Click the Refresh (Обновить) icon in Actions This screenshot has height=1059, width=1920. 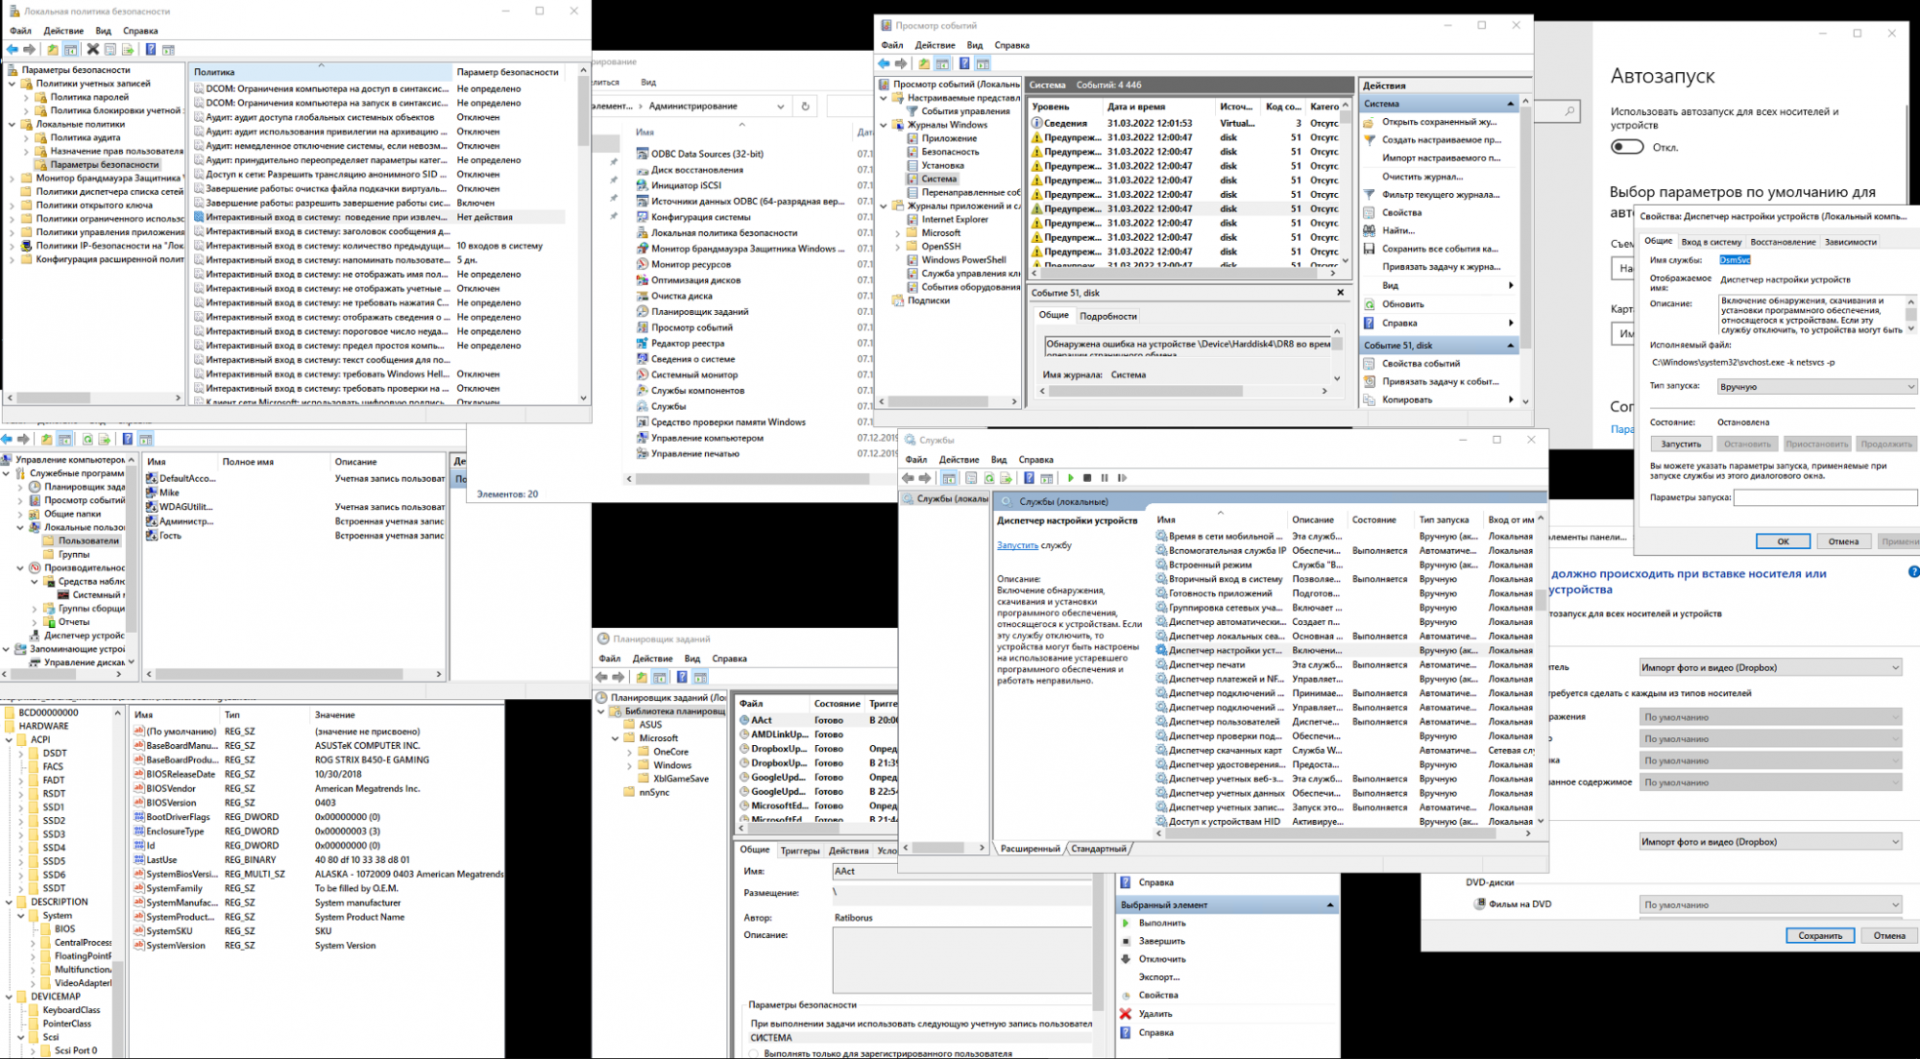coord(1369,304)
